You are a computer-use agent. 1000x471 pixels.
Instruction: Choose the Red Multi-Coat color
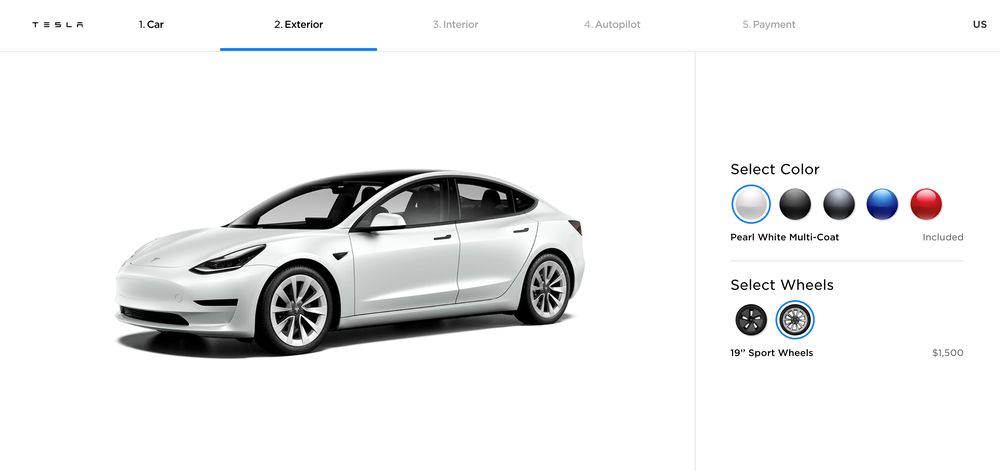[x=926, y=204]
